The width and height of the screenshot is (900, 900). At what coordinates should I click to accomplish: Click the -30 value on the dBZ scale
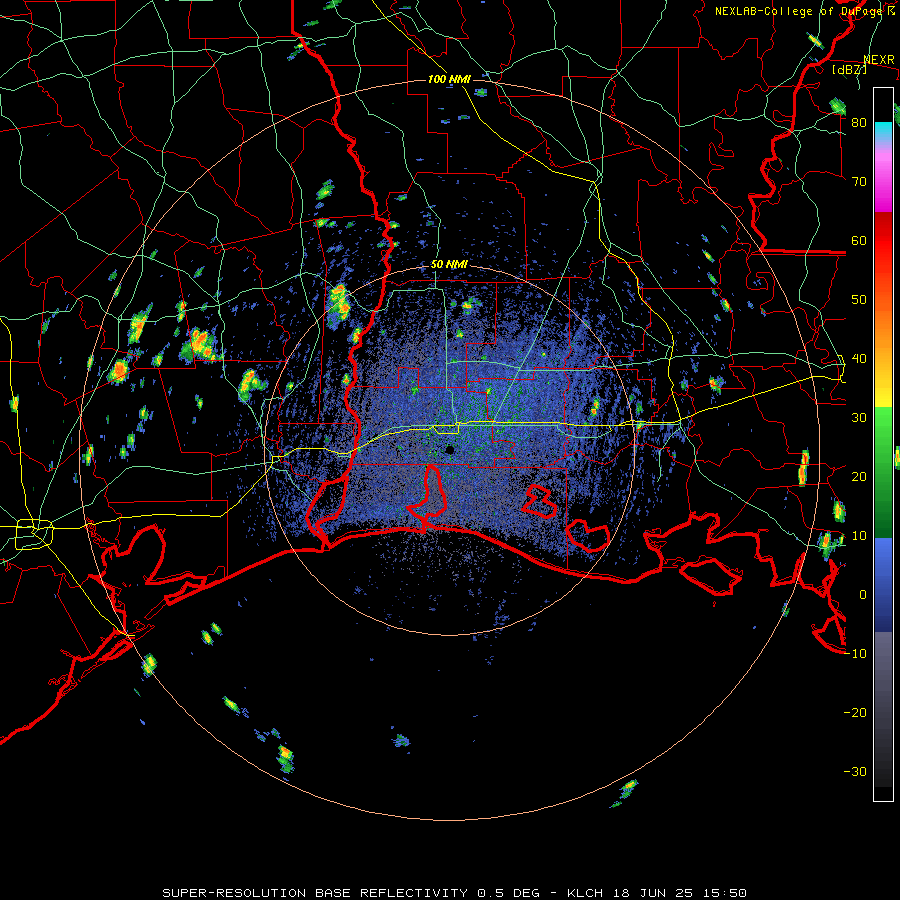click(855, 771)
